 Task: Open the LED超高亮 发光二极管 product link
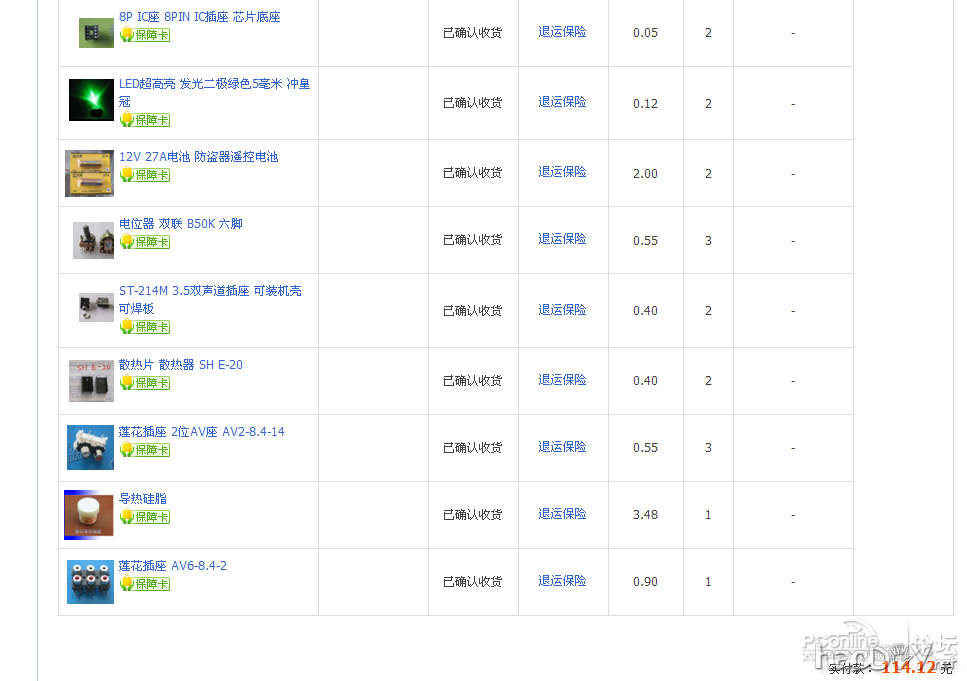coord(214,84)
